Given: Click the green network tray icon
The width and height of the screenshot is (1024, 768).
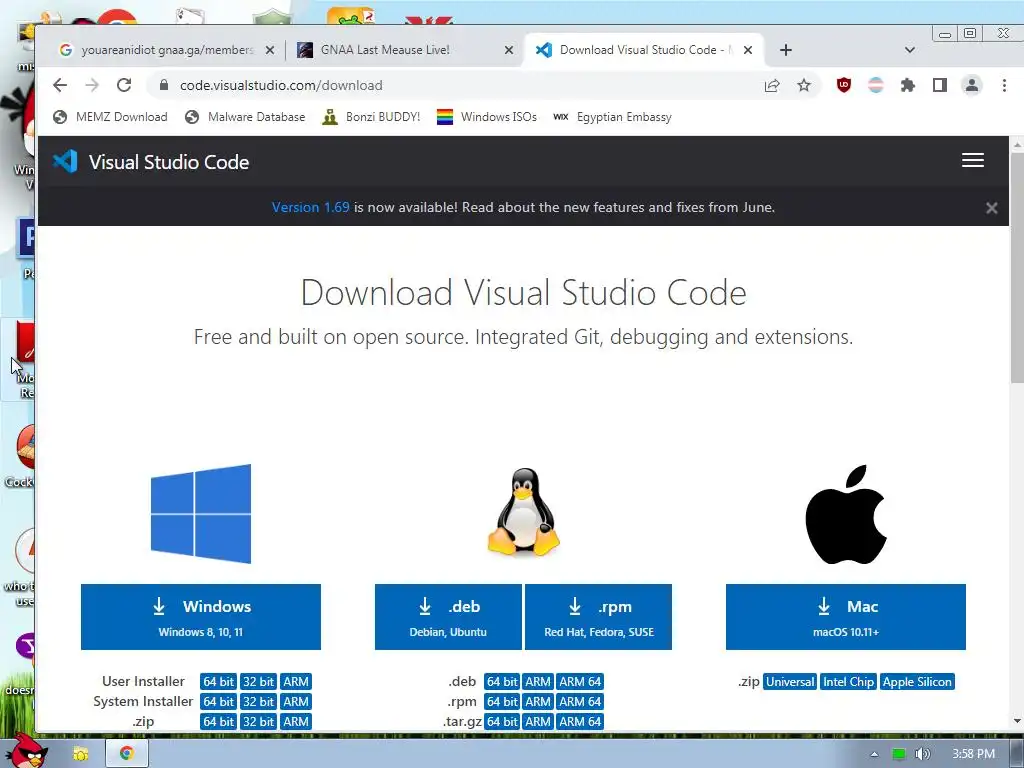Looking at the screenshot, I should click(899, 754).
